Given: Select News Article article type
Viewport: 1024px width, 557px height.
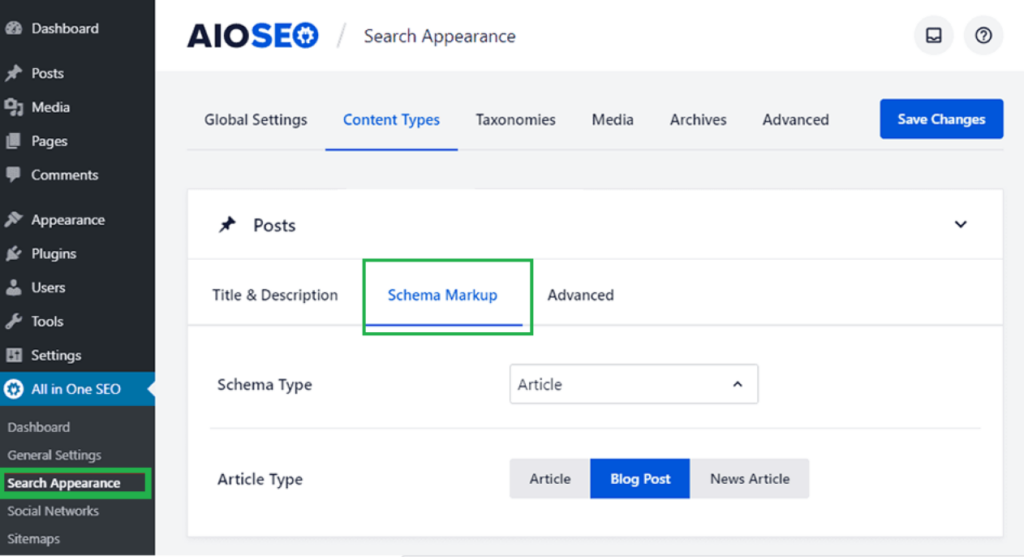Looking at the screenshot, I should 749,479.
